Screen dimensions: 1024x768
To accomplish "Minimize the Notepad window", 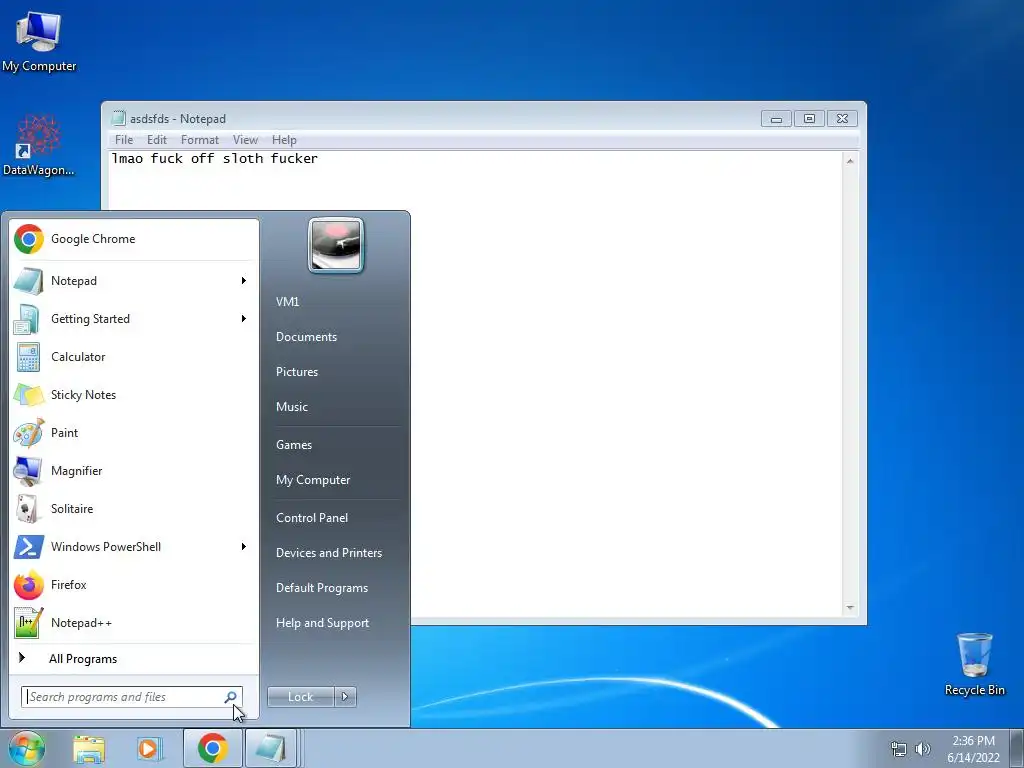I will click(776, 119).
